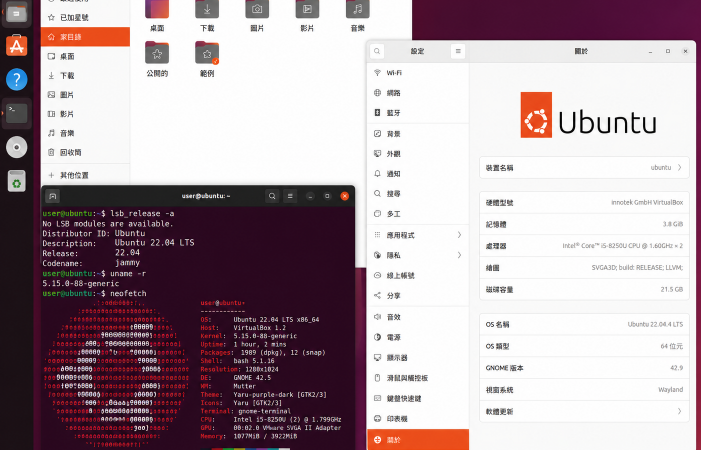Image resolution: width=701 pixels, height=450 pixels.
Task: Open the terminal hamburger menu
Action: click(x=290, y=196)
